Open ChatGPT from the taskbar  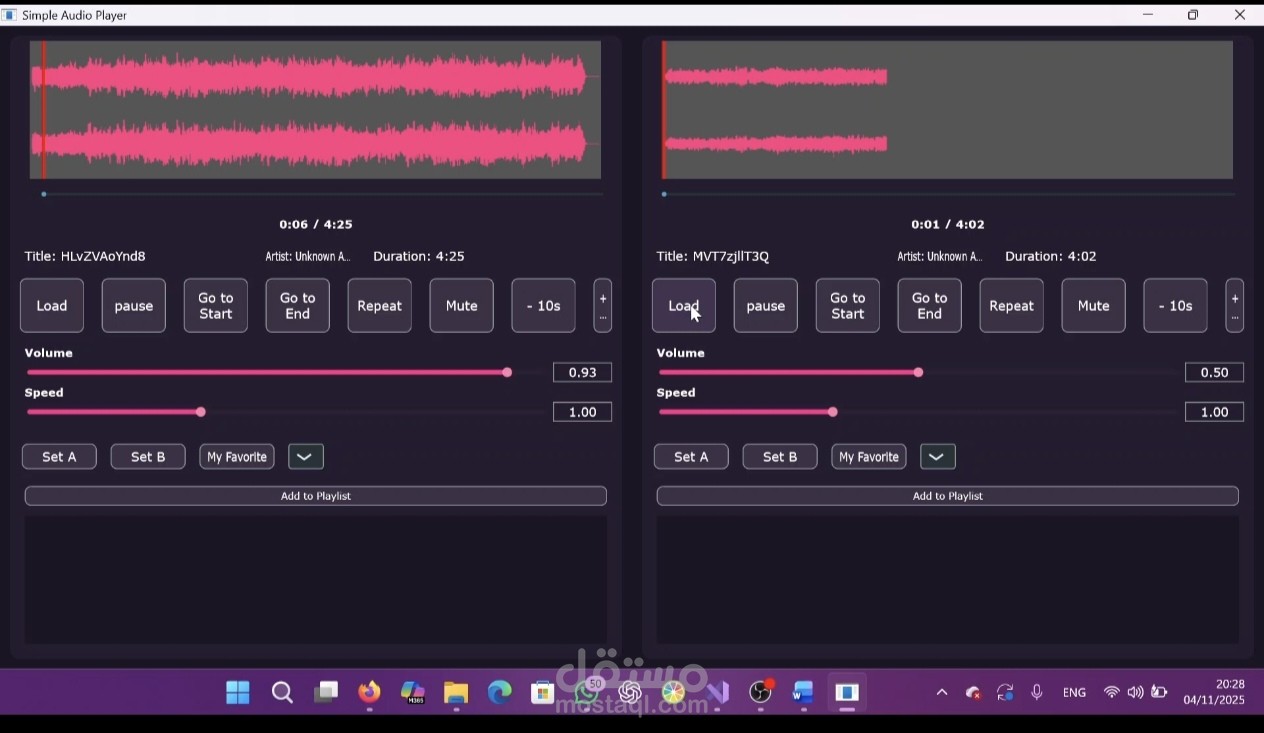click(630, 692)
